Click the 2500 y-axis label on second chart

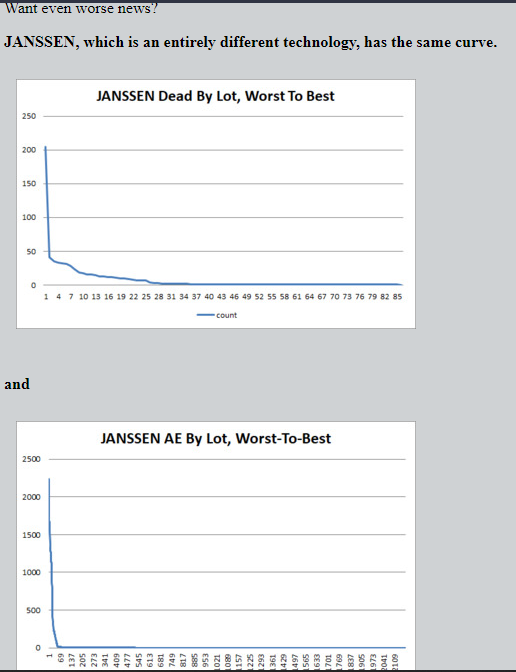31,459
